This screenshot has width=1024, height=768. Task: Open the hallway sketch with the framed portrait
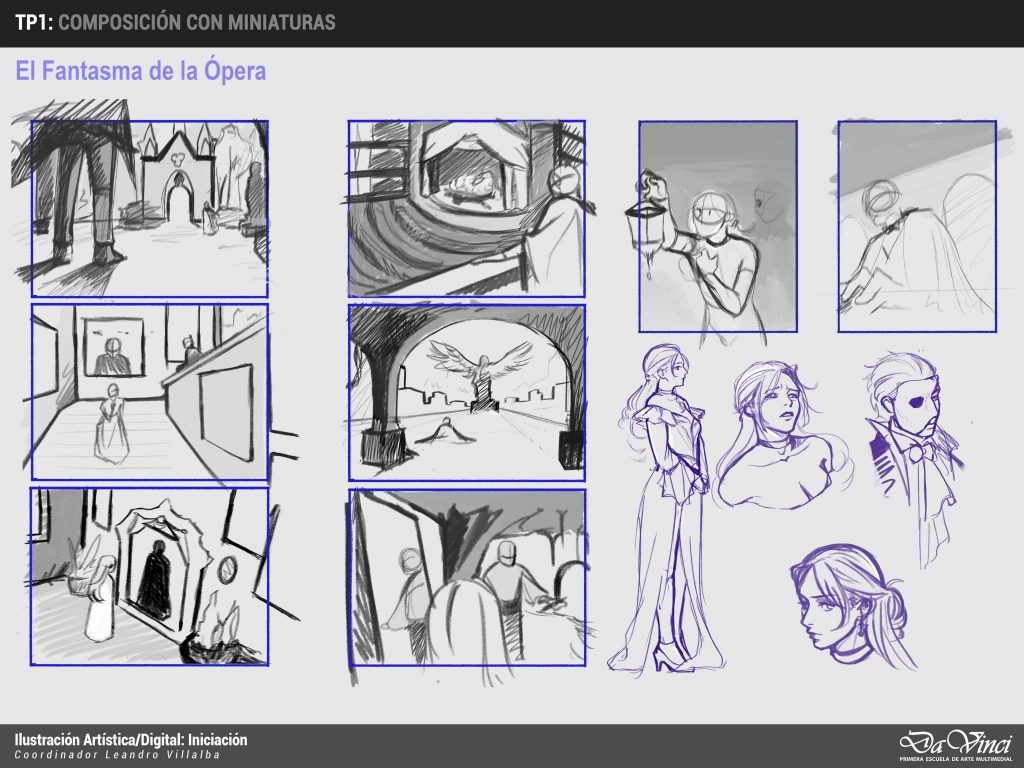tap(149, 393)
